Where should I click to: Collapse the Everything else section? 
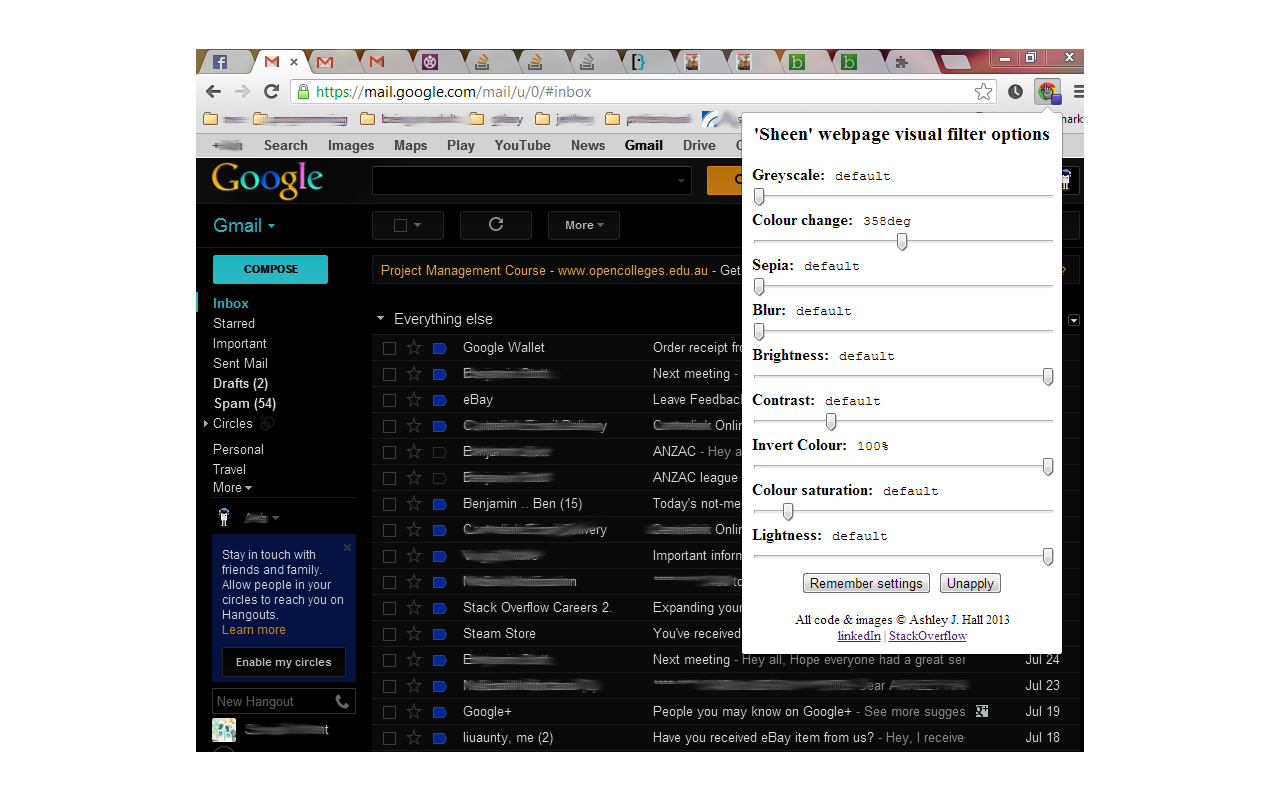tap(380, 319)
